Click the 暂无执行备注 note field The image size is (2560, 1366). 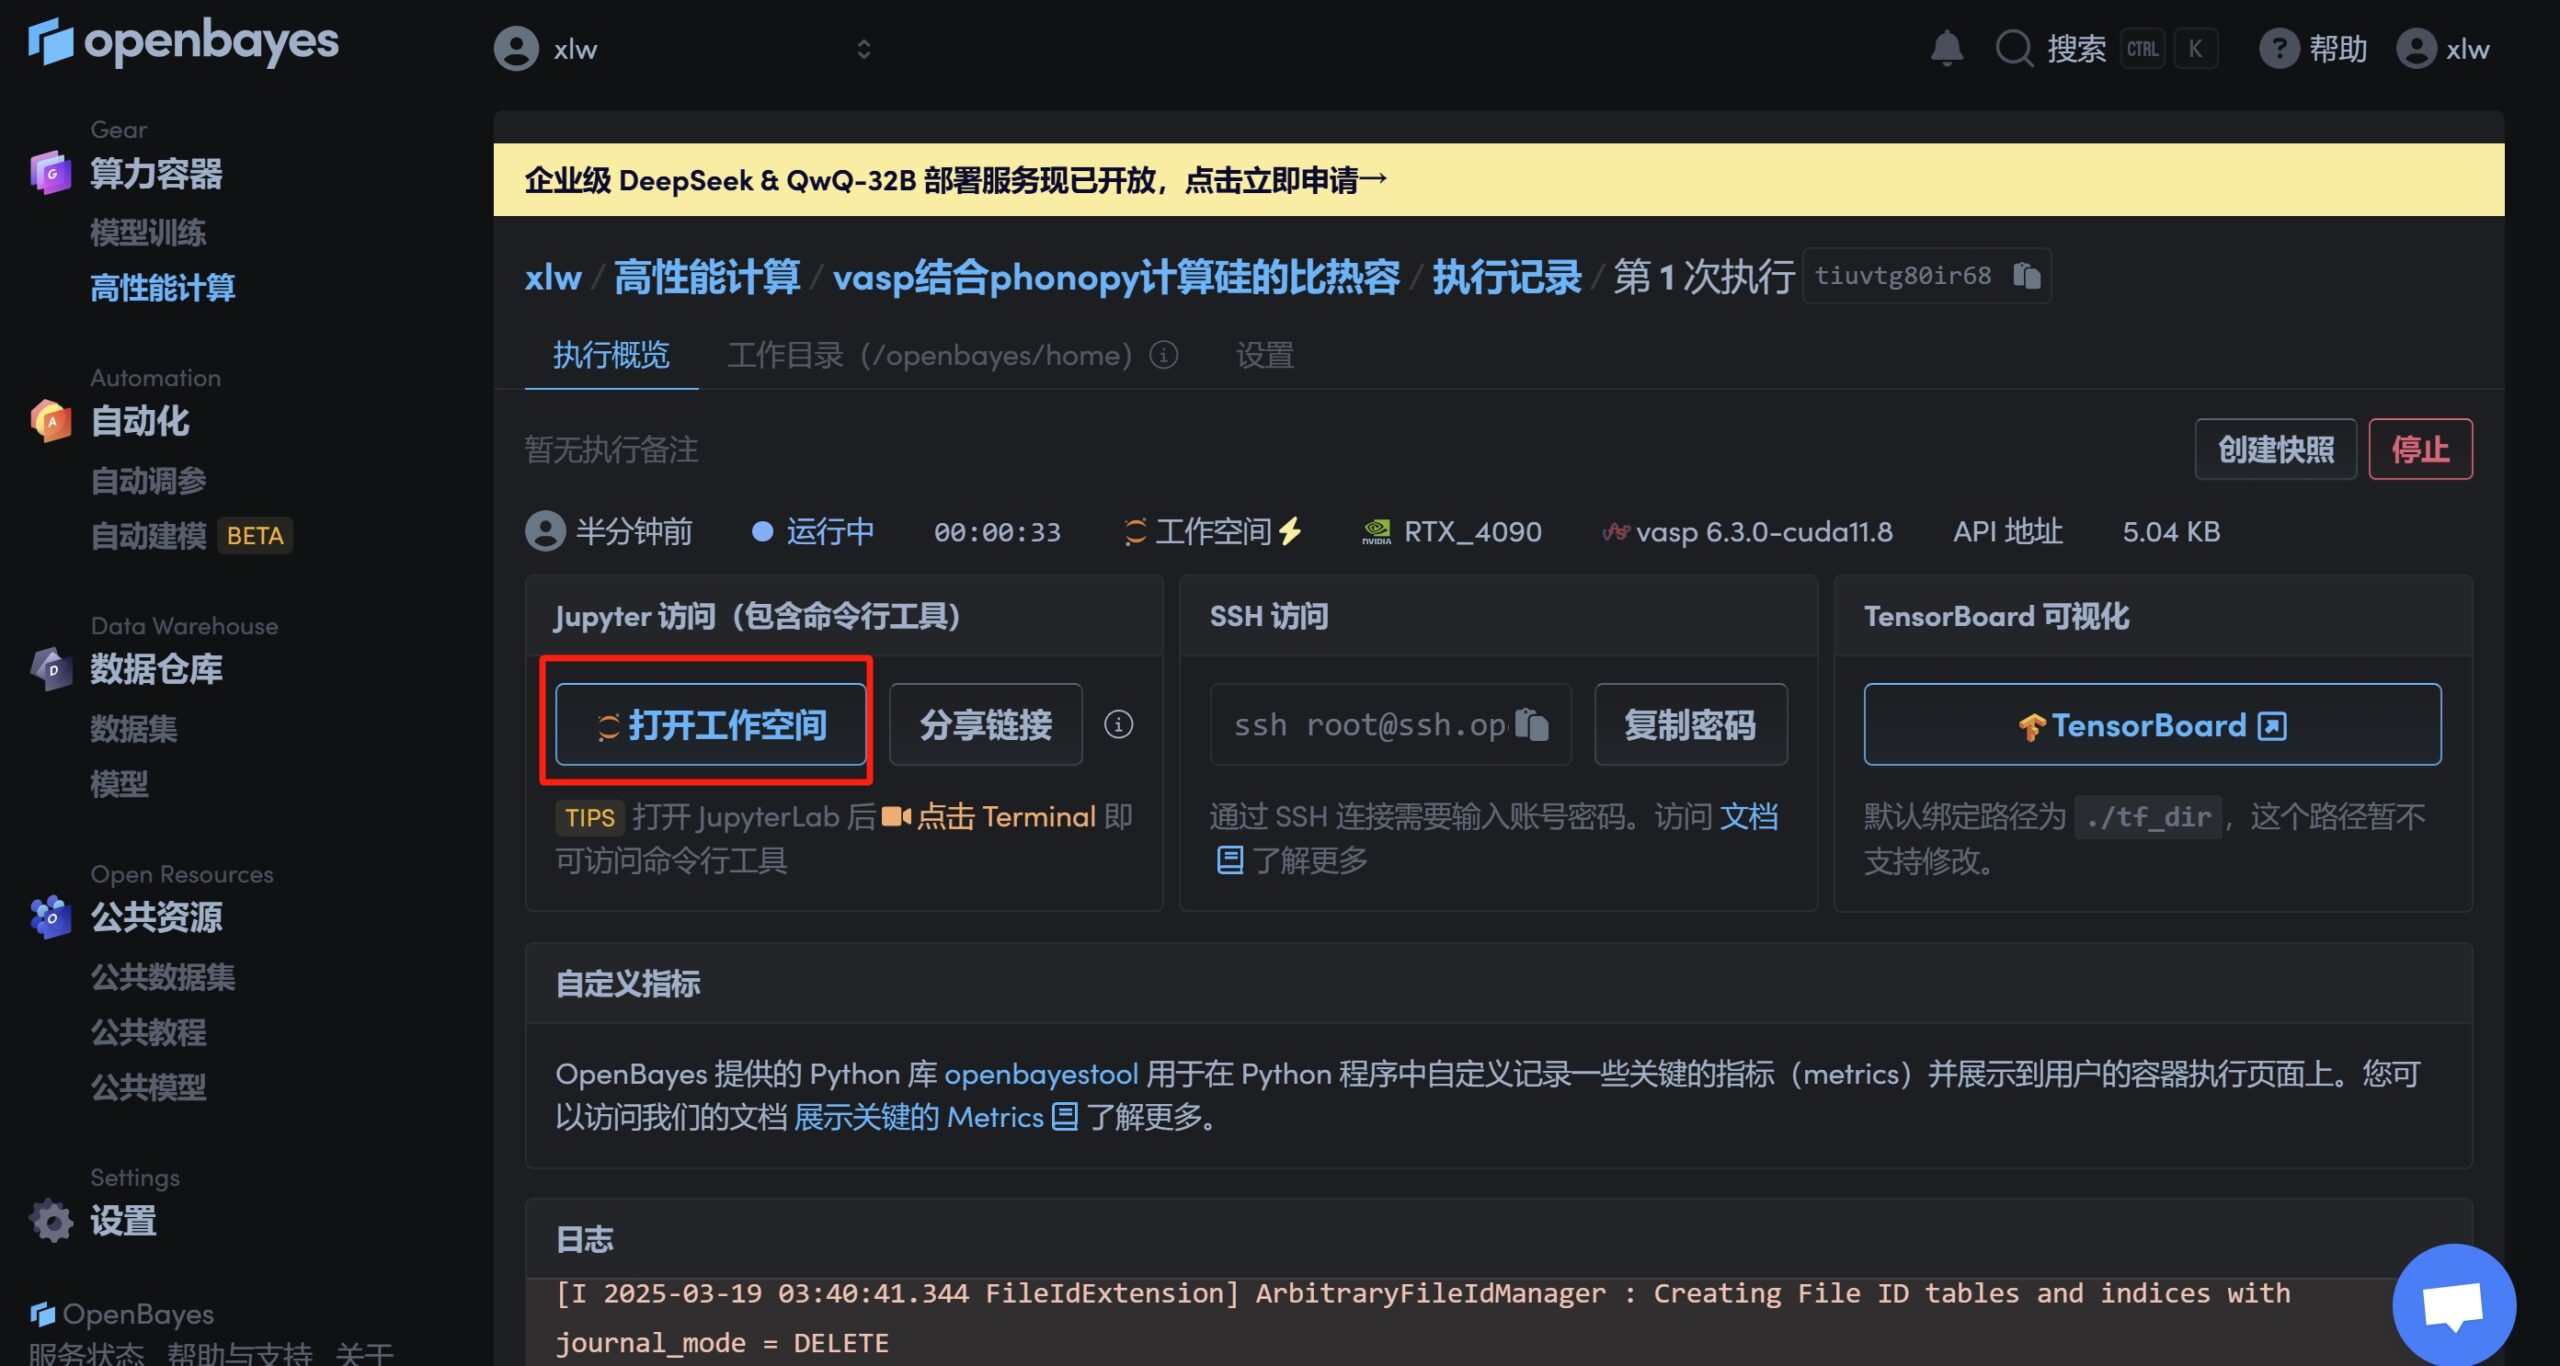point(611,449)
